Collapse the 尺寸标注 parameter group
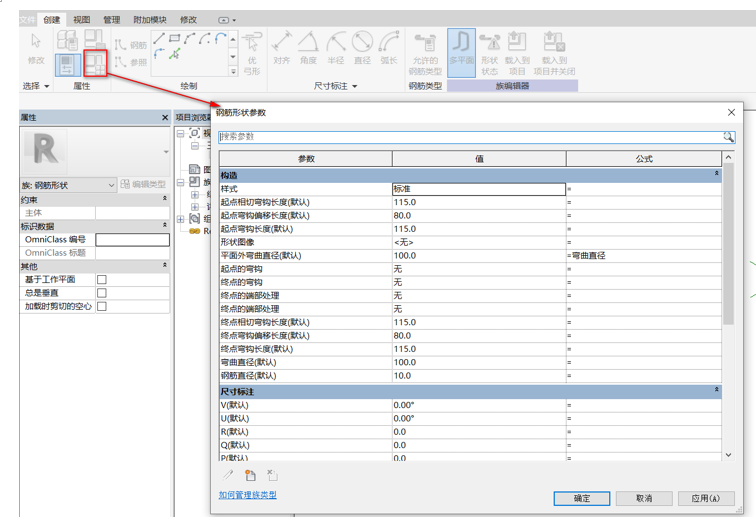Screen dimensions: 756x531 tap(716, 391)
